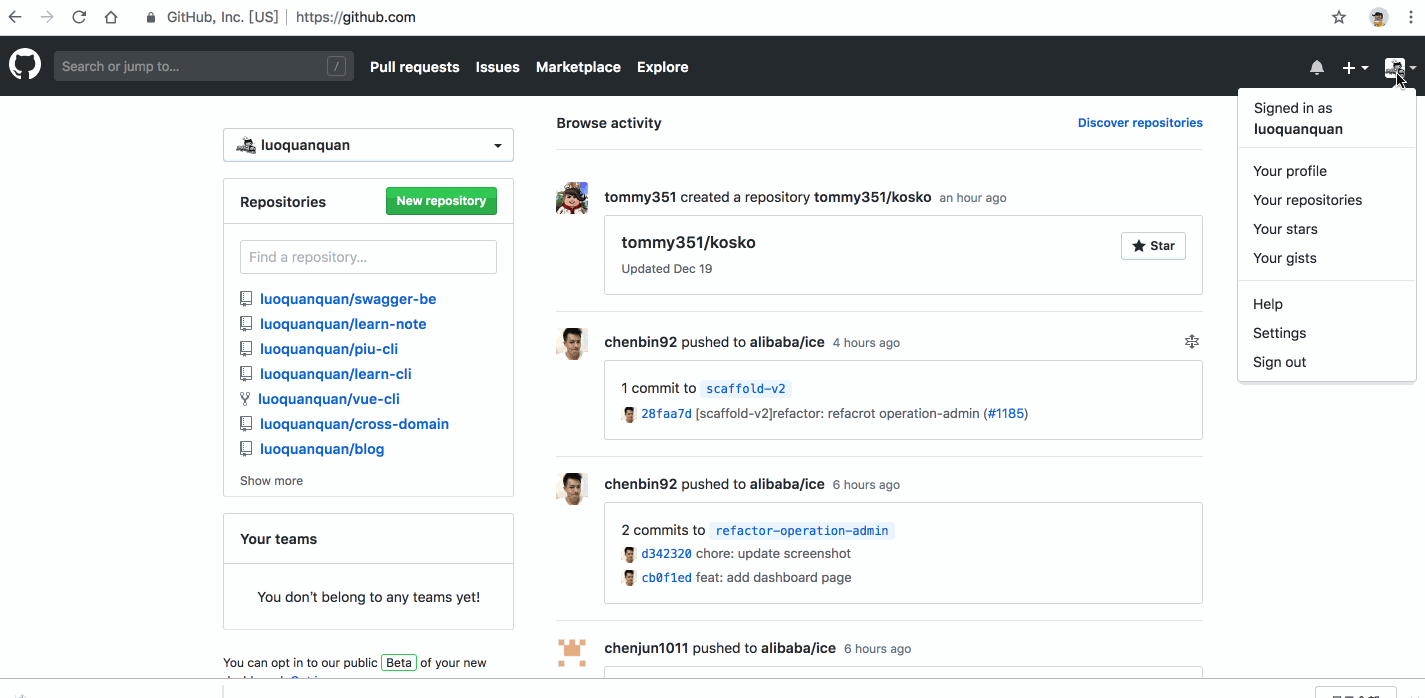Open Pull requests in the header
1425x698 pixels.
pyautogui.click(x=414, y=67)
